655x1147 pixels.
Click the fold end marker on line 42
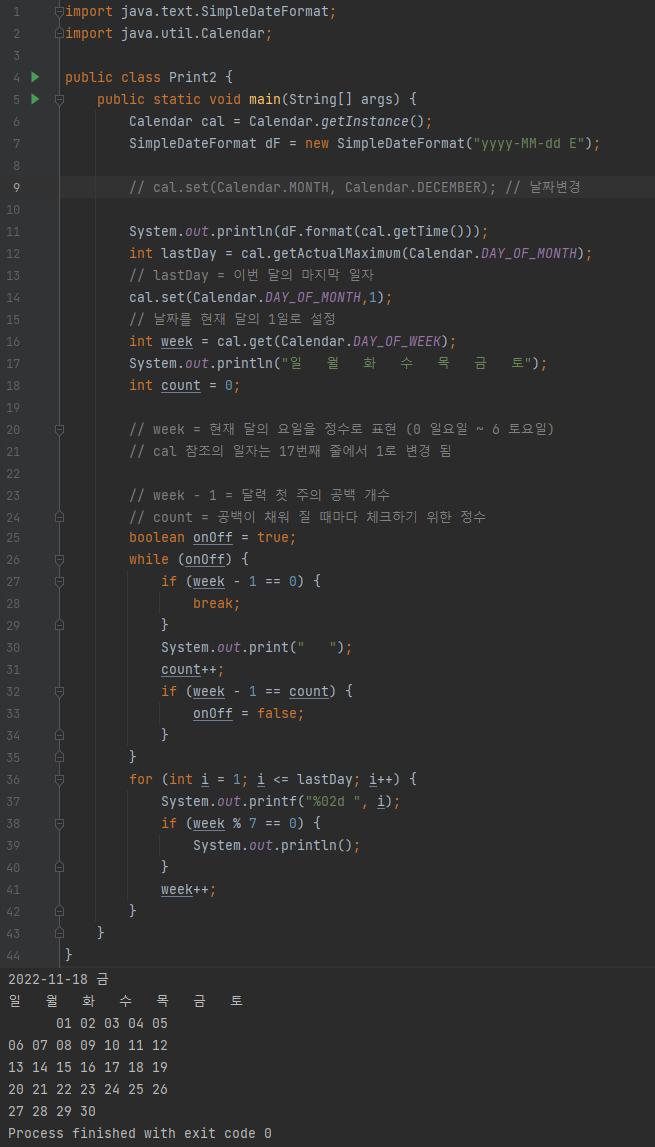59,911
